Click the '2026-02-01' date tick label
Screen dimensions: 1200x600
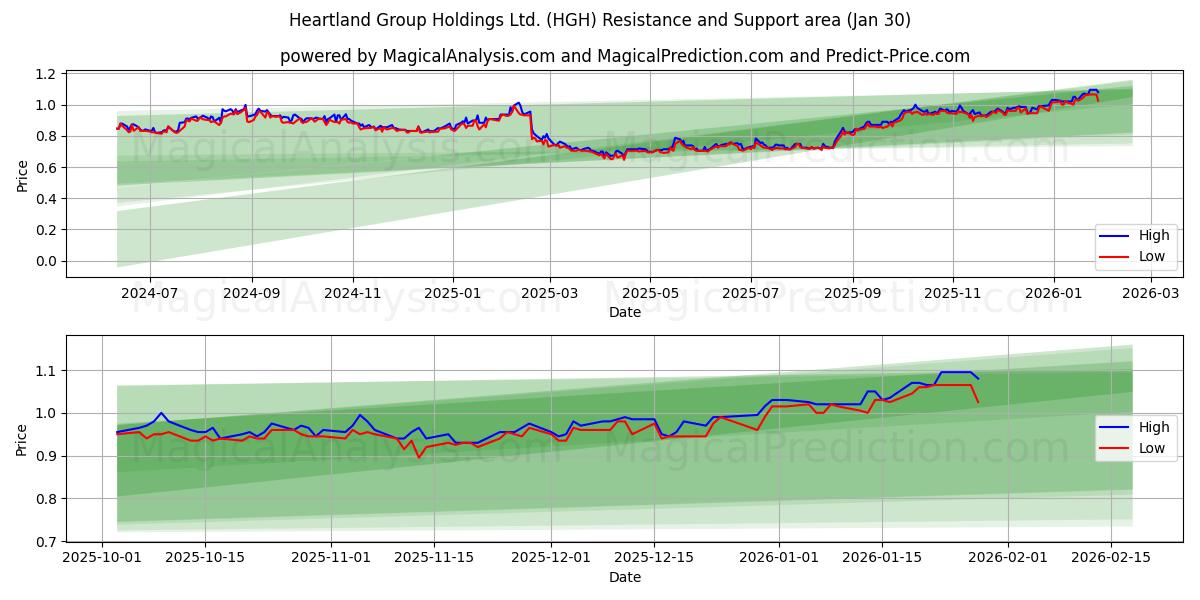click(x=1006, y=559)
